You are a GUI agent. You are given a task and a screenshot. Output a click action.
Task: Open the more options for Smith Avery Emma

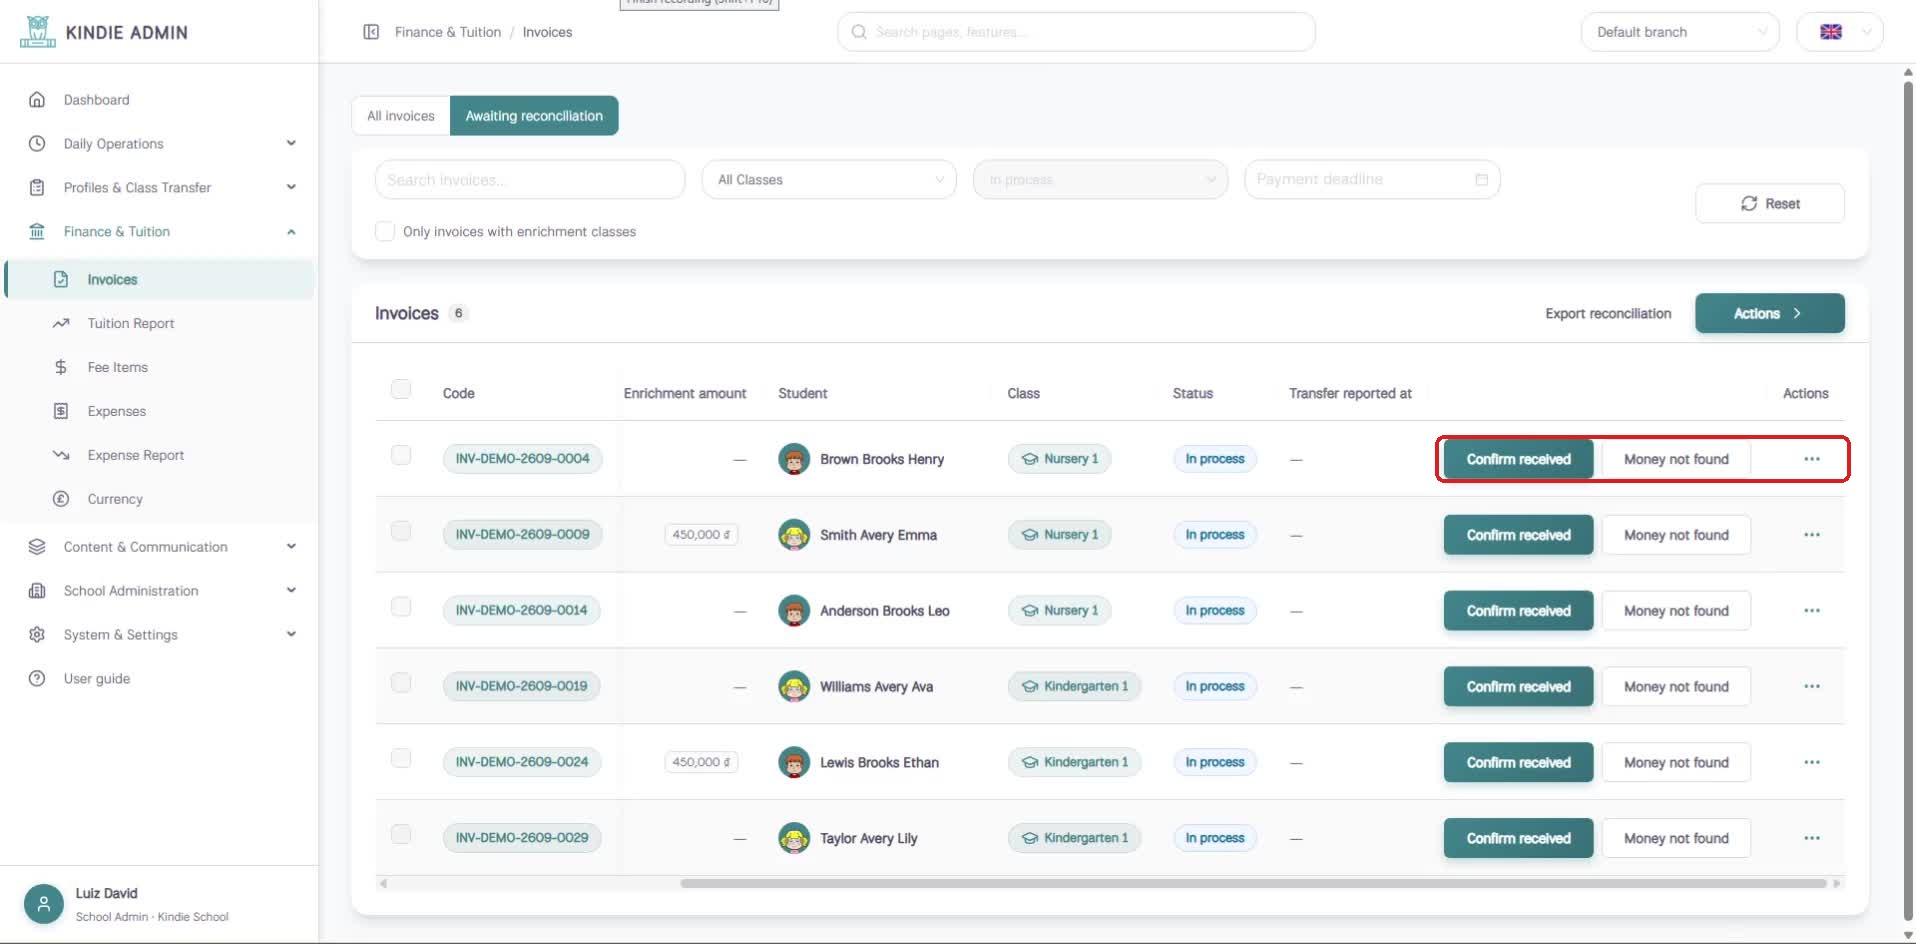(x=1811, y=535)
